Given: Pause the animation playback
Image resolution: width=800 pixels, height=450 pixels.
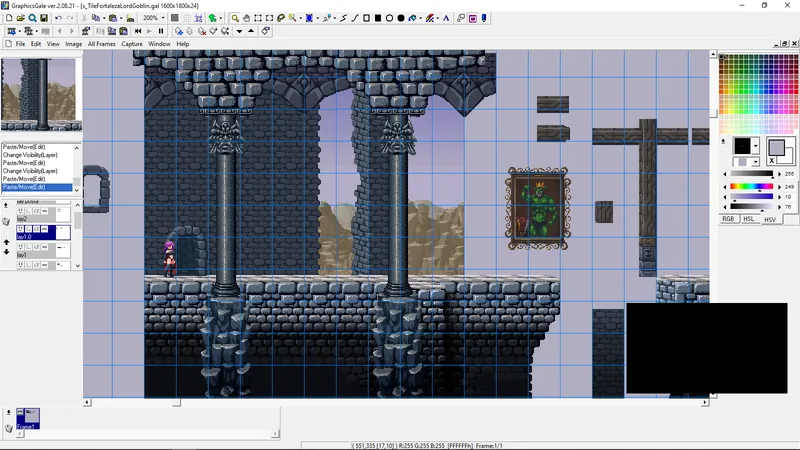Looking at the screenshot, I should click(x=161, y=31).
